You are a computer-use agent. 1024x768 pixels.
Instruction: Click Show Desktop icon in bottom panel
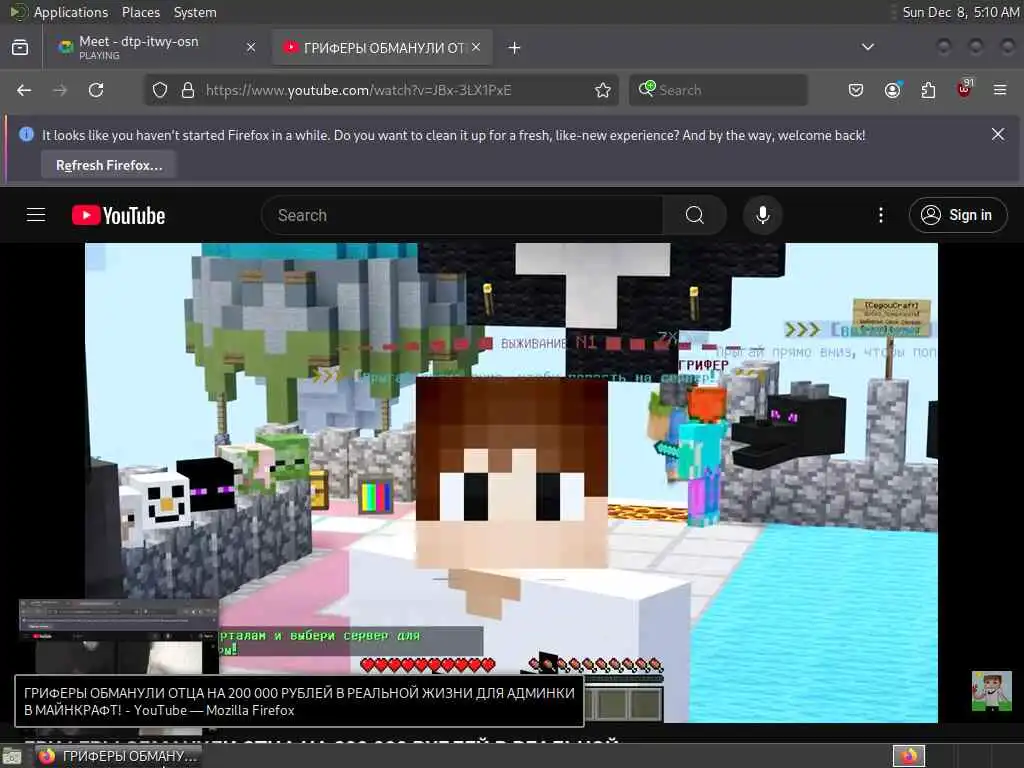[12, 756]
